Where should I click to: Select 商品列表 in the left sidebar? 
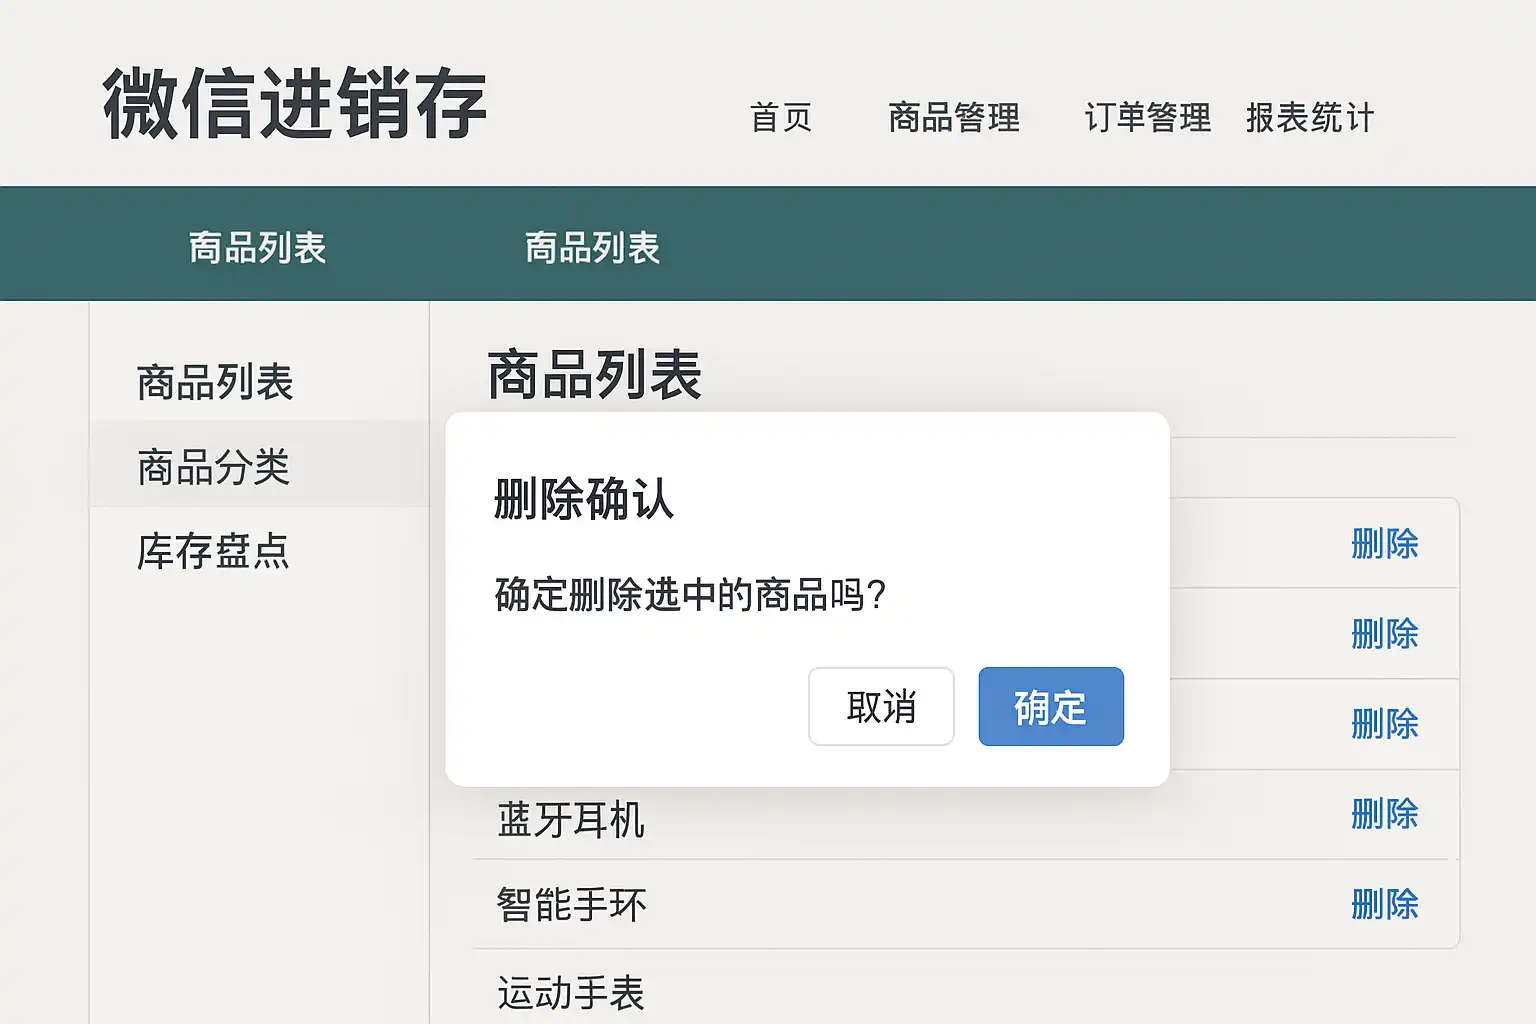(x=215, y=382)
